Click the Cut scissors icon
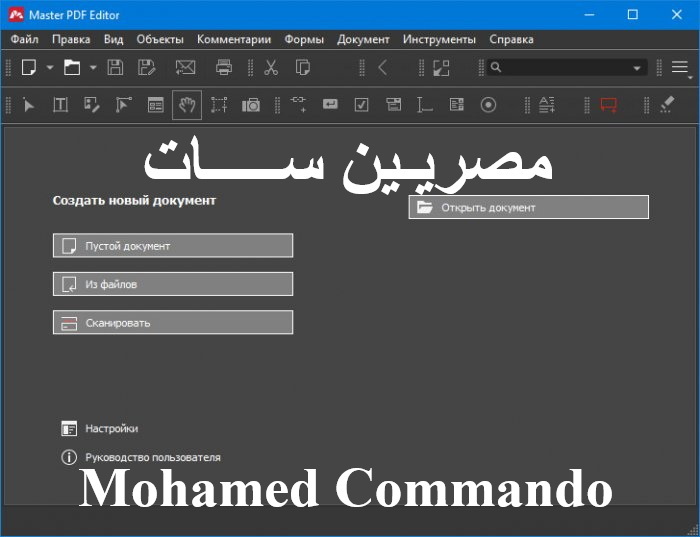 (x=271, y=68)
